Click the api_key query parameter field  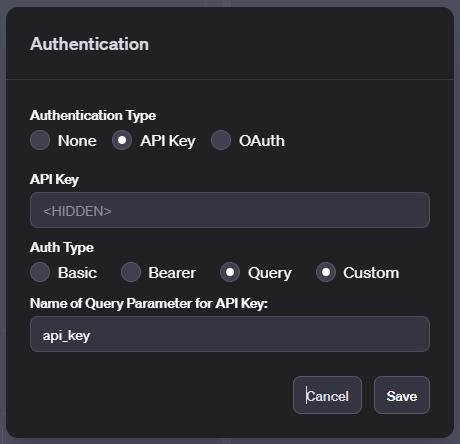(x=230, y=334)
